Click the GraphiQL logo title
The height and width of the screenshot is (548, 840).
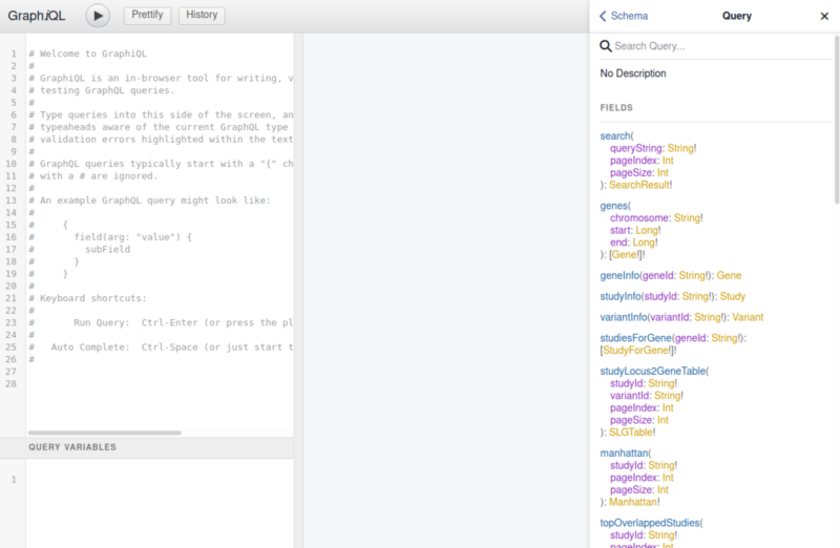36,16
